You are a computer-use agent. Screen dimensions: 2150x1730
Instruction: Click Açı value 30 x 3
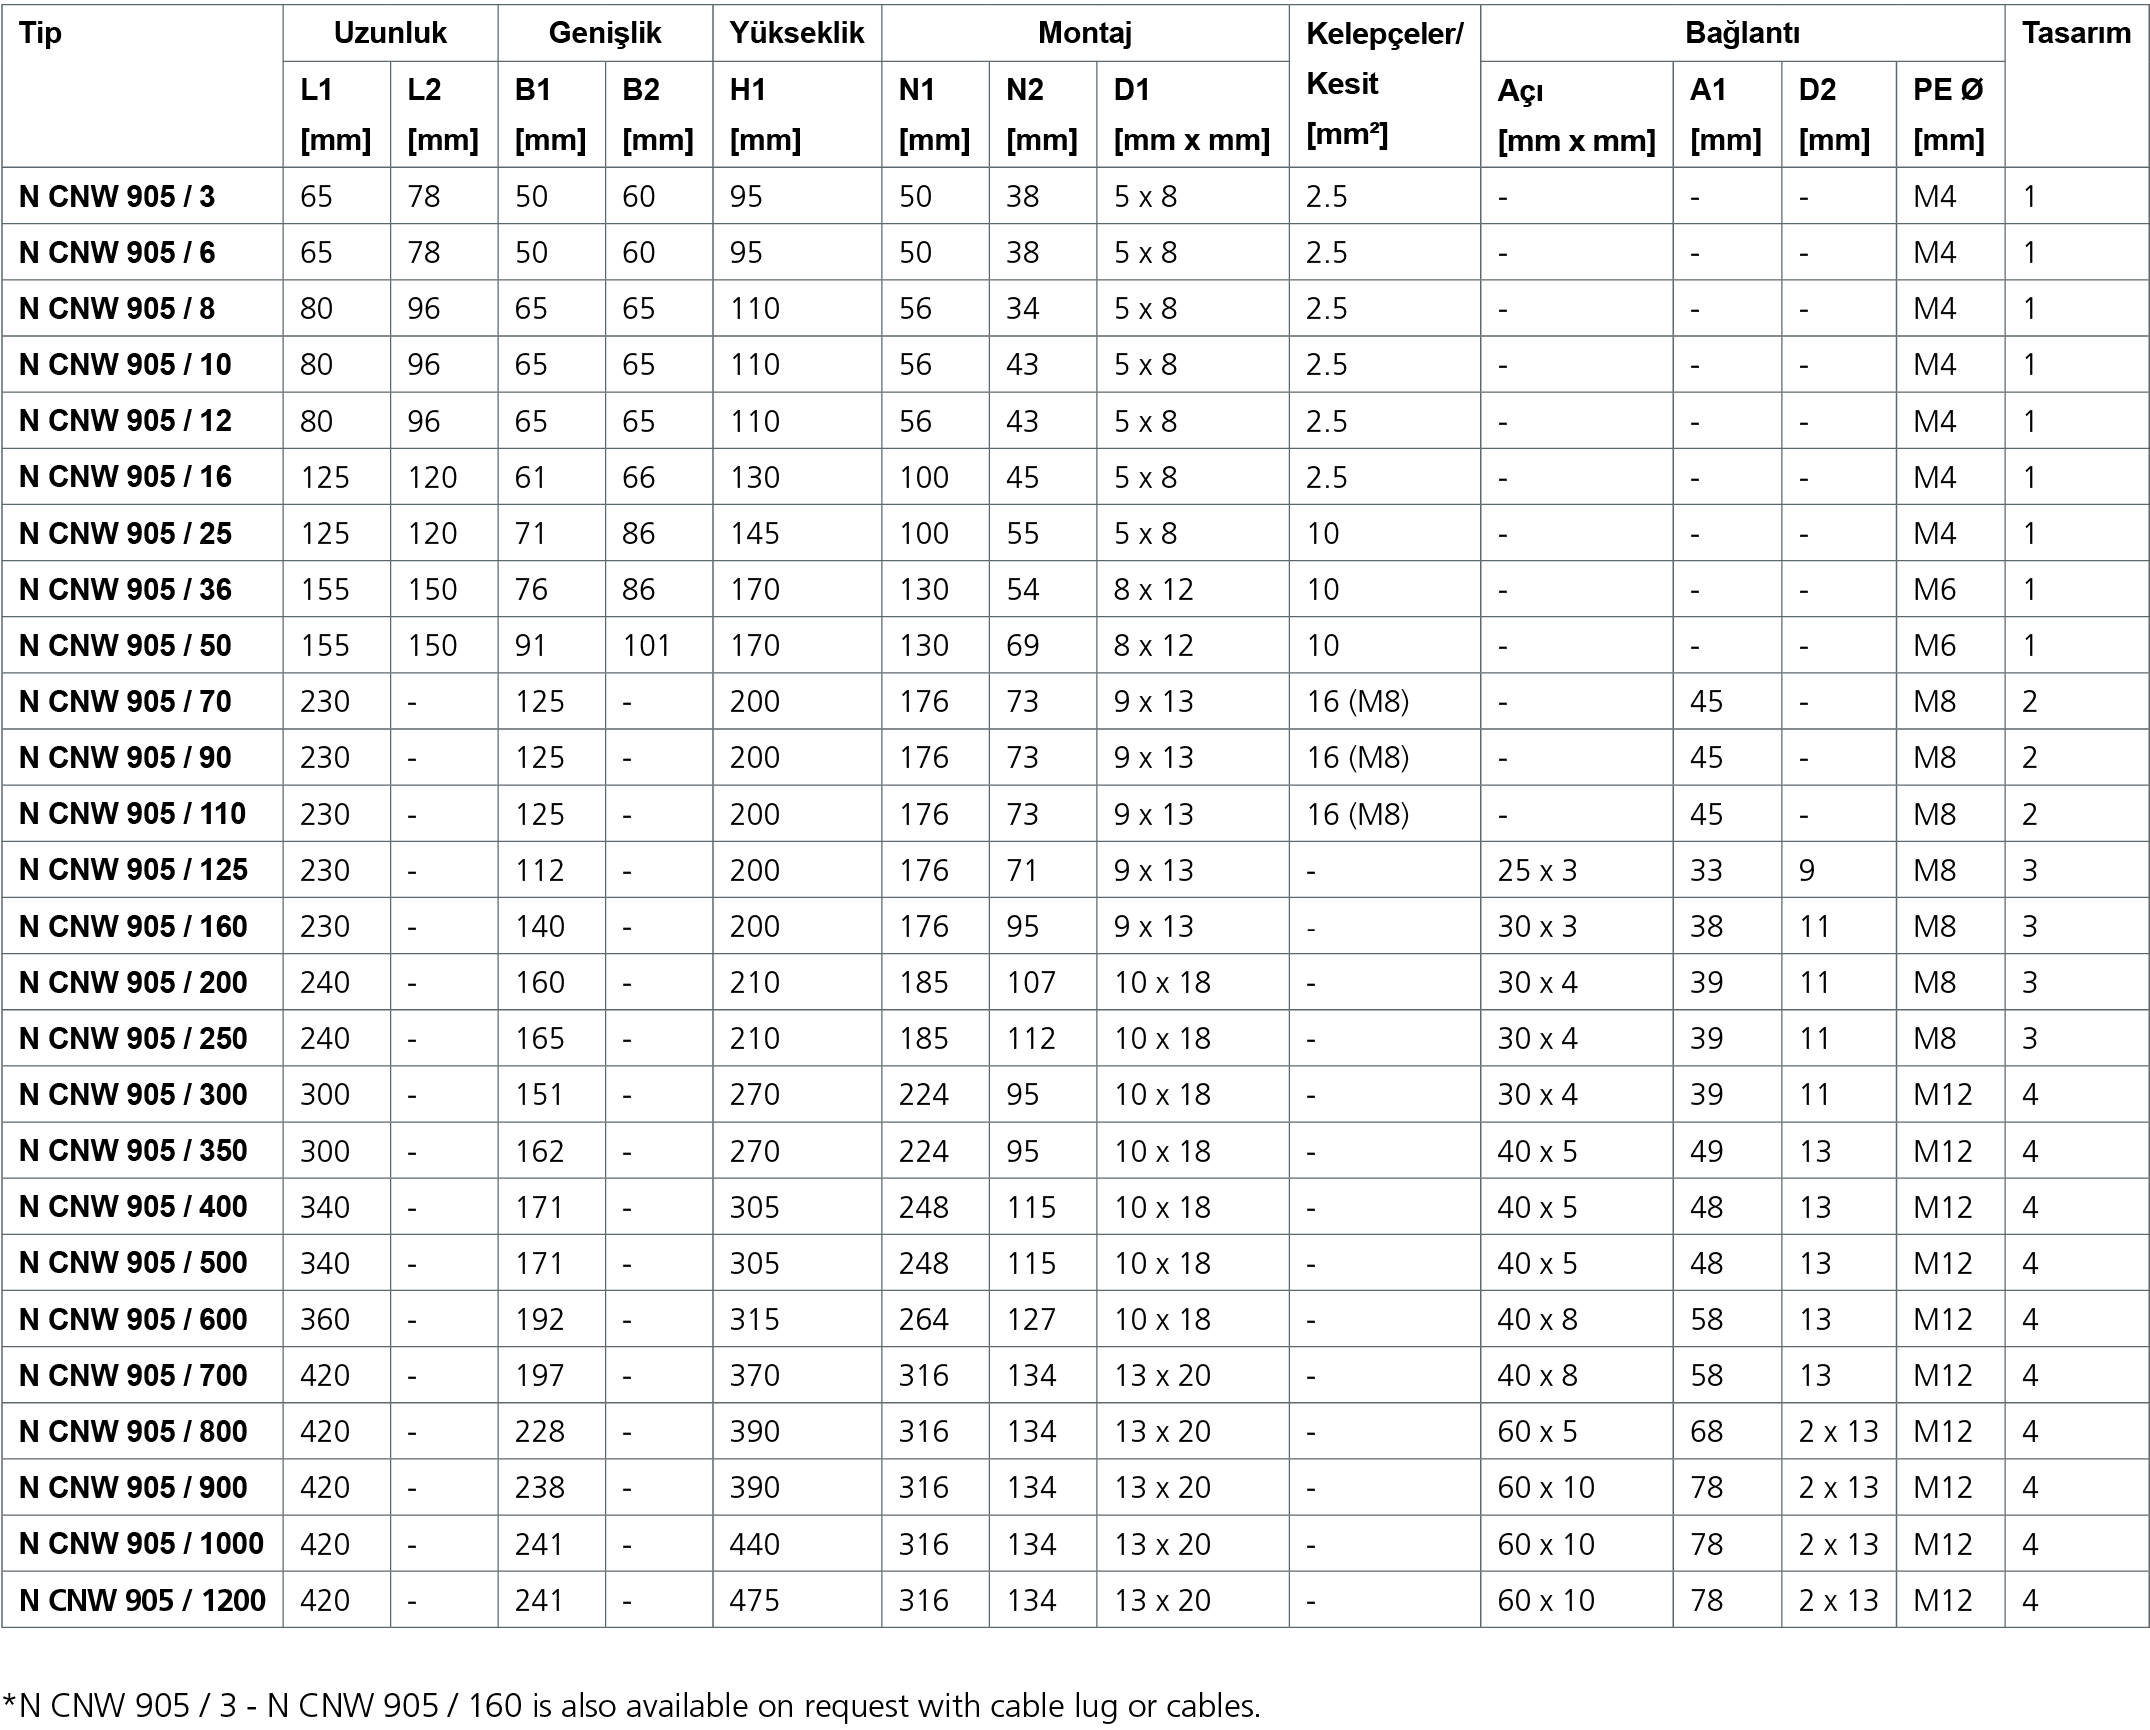pos(1537,926)
